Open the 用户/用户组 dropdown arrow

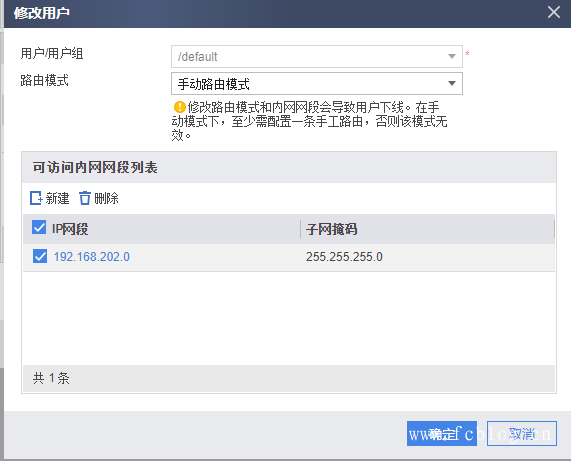[x=452, y=56]
